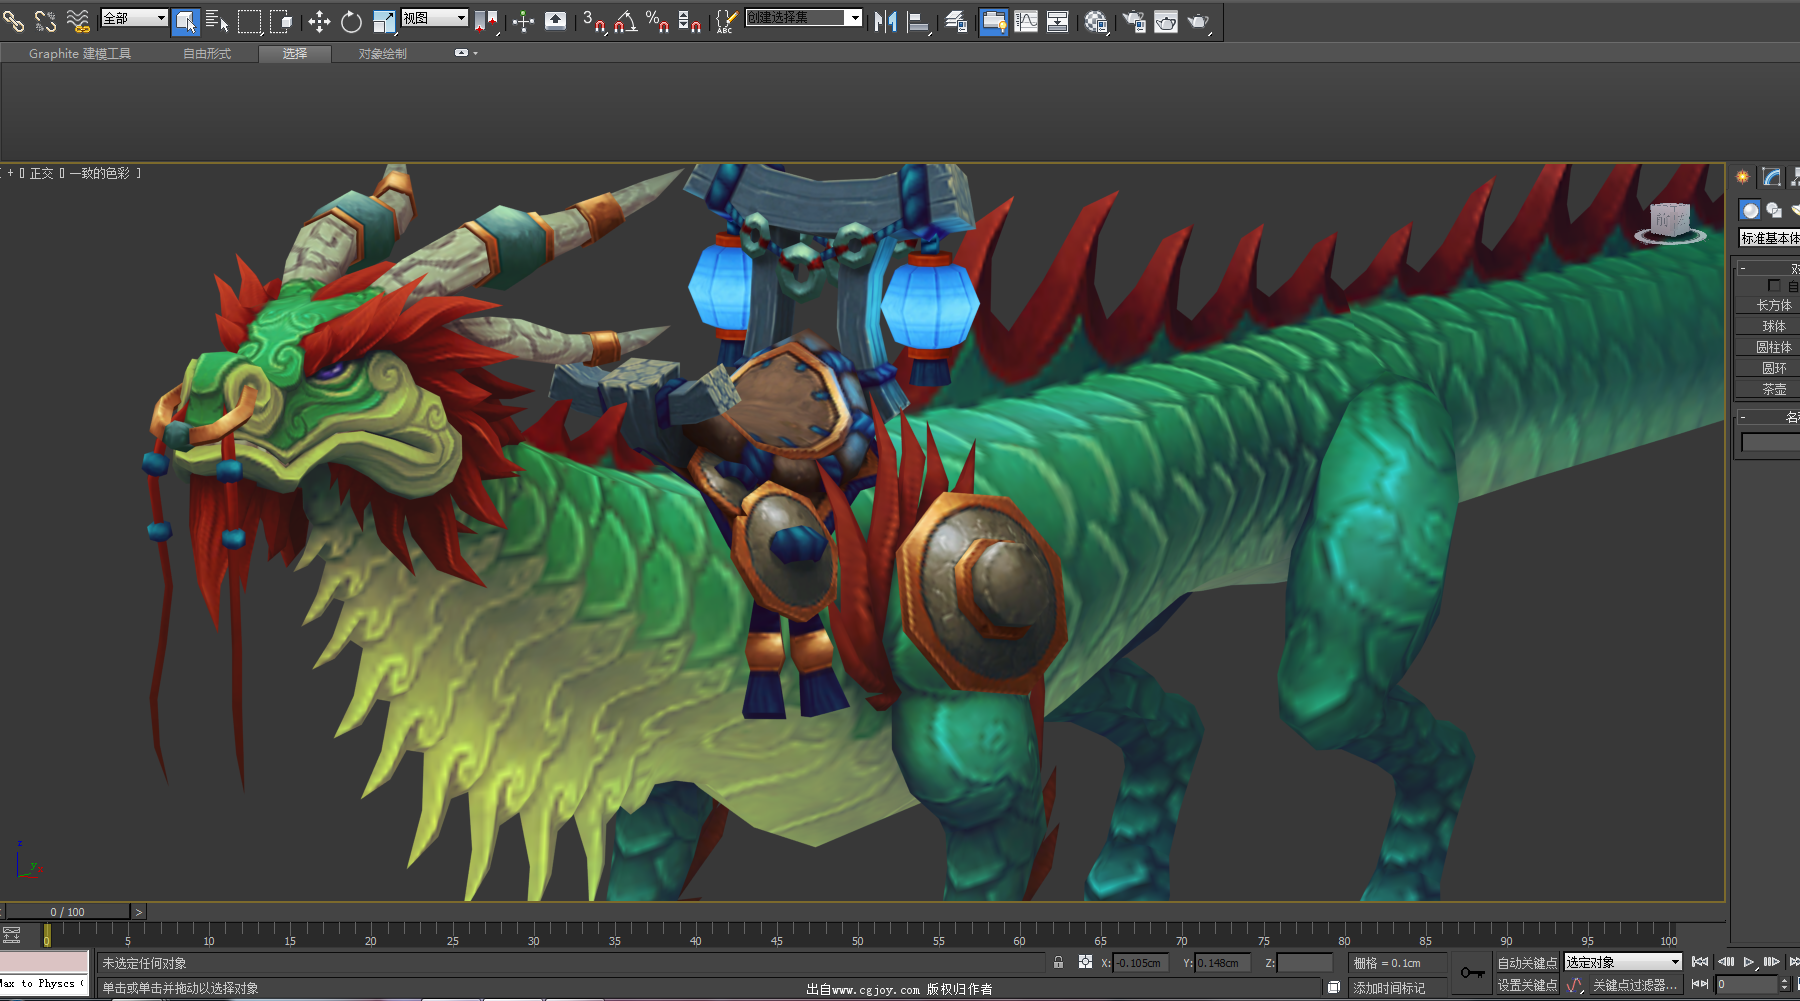The height and width of the screenshot is (1001, 1800).
Task: Open the Graphite 建模工具 tab
Action: pyautogui.click(x=80, y=54)
